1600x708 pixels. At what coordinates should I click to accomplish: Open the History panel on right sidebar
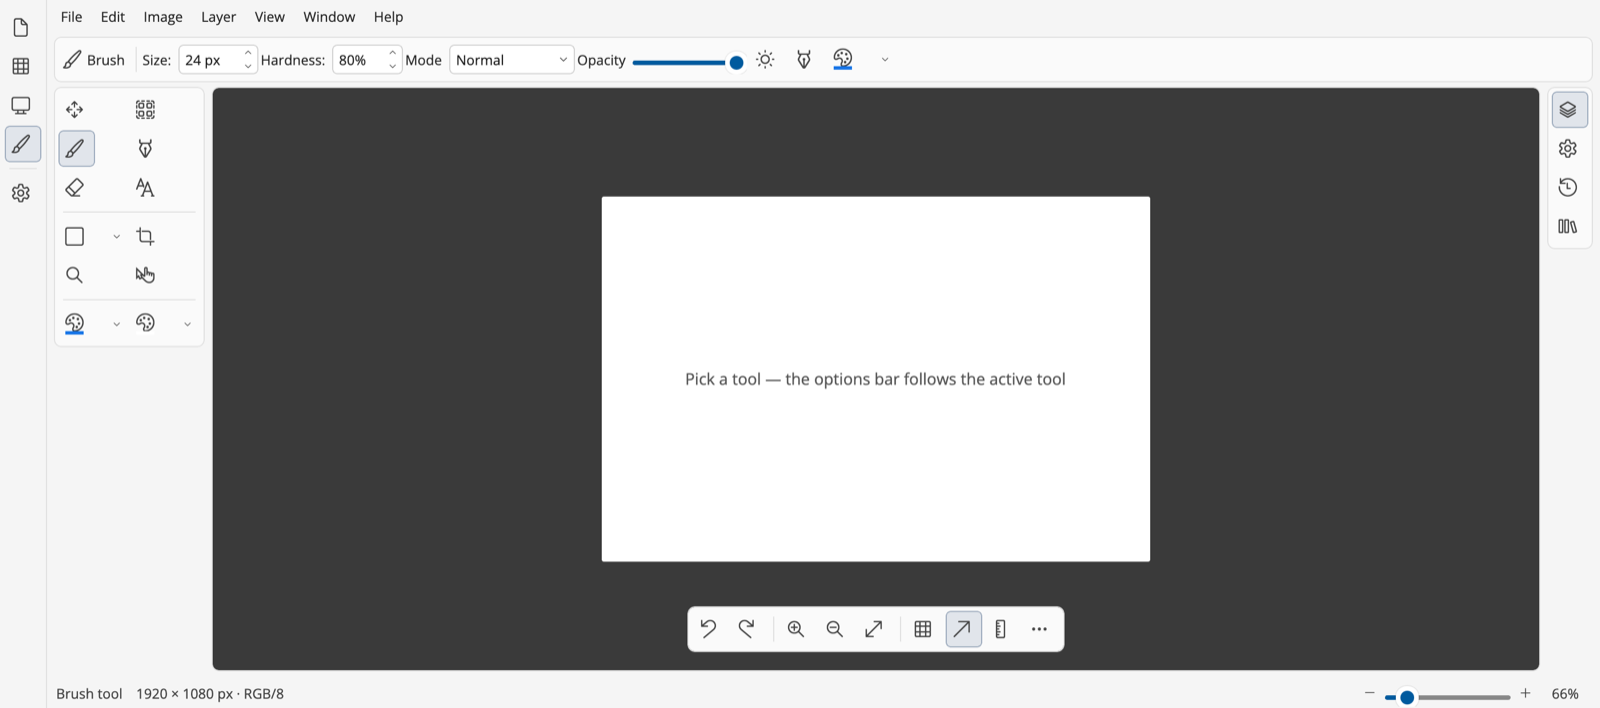tap(1569, 188)
